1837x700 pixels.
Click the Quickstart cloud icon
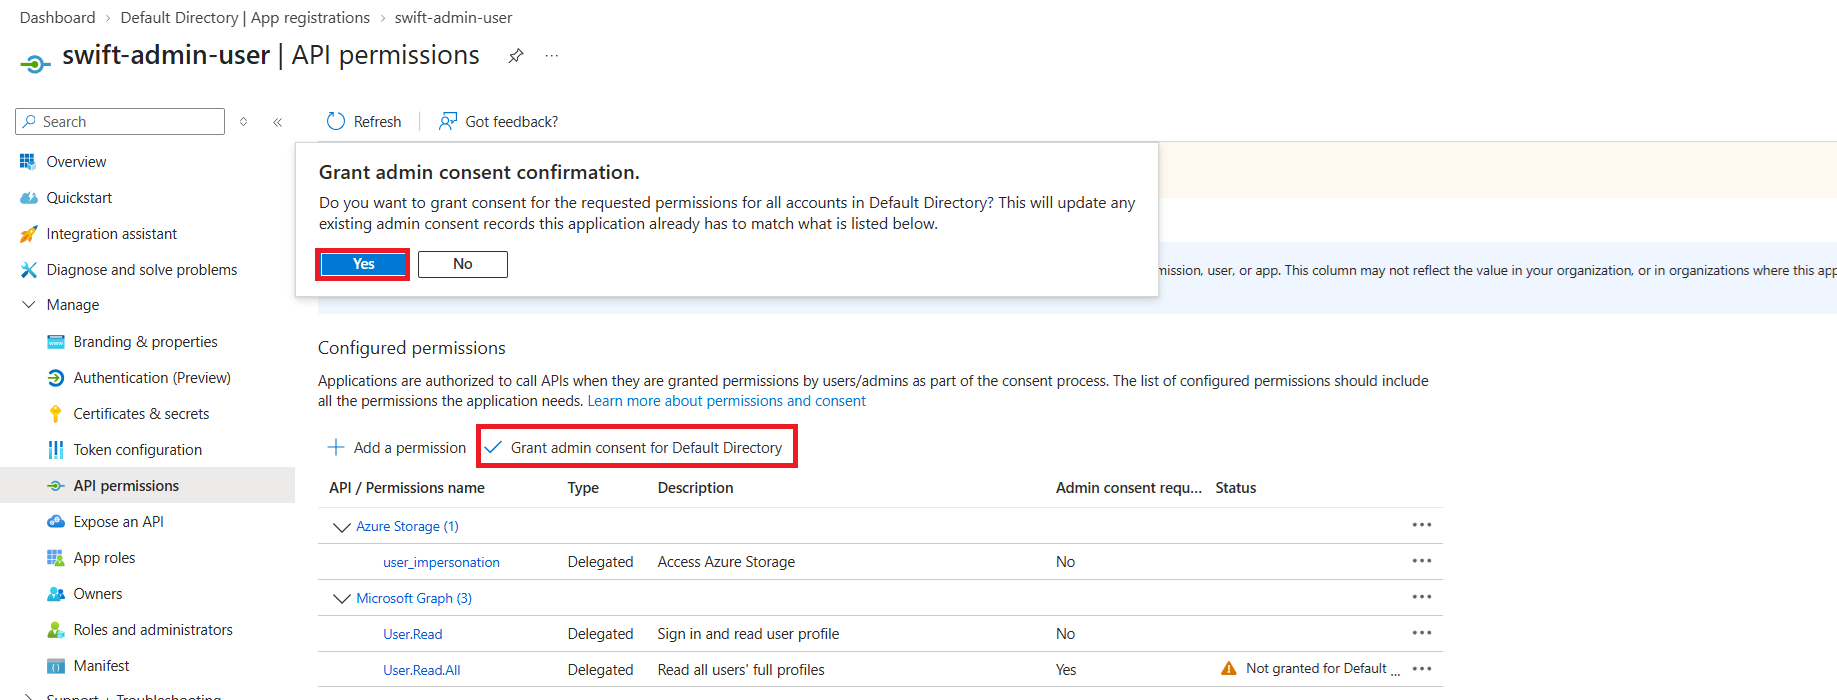(x=28, y=198)
